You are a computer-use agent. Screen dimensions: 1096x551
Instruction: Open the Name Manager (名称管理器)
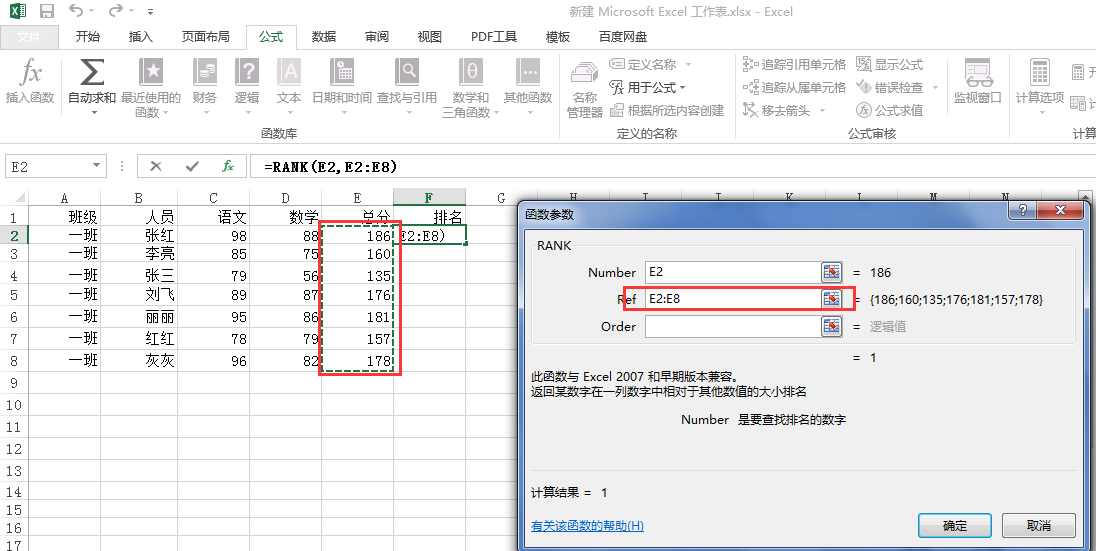[x=584, y=89]
